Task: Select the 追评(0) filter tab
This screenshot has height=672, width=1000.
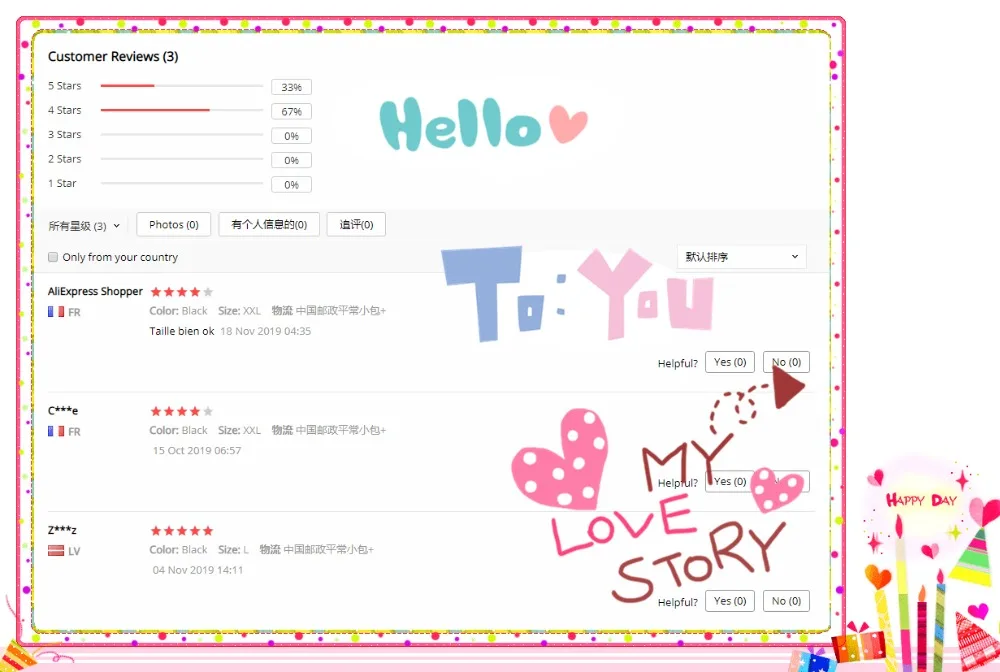Action: [356, 224]
